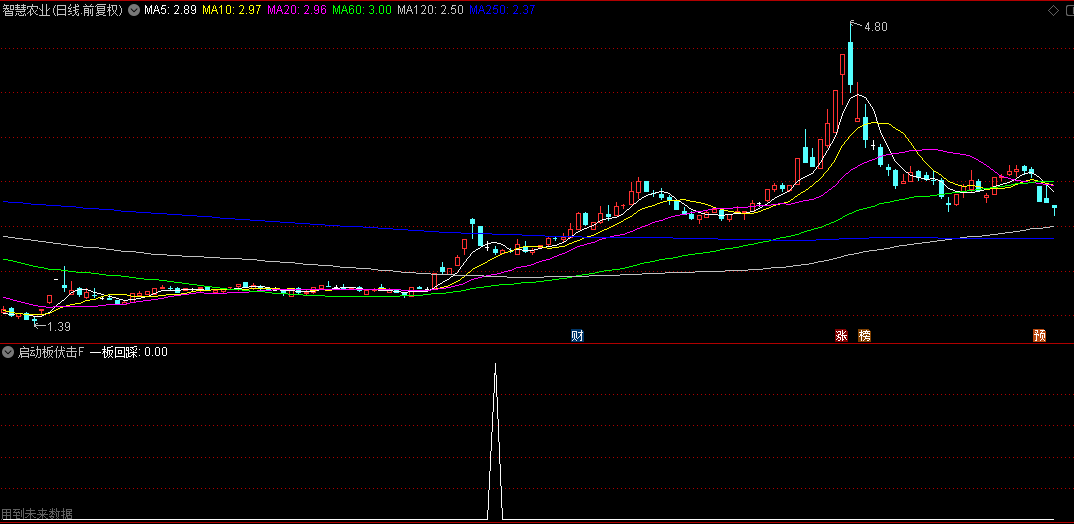This screenshot has height=524, width=1074.
Task: Open the 榜 marker on the timeline
Action: [864, 336]
